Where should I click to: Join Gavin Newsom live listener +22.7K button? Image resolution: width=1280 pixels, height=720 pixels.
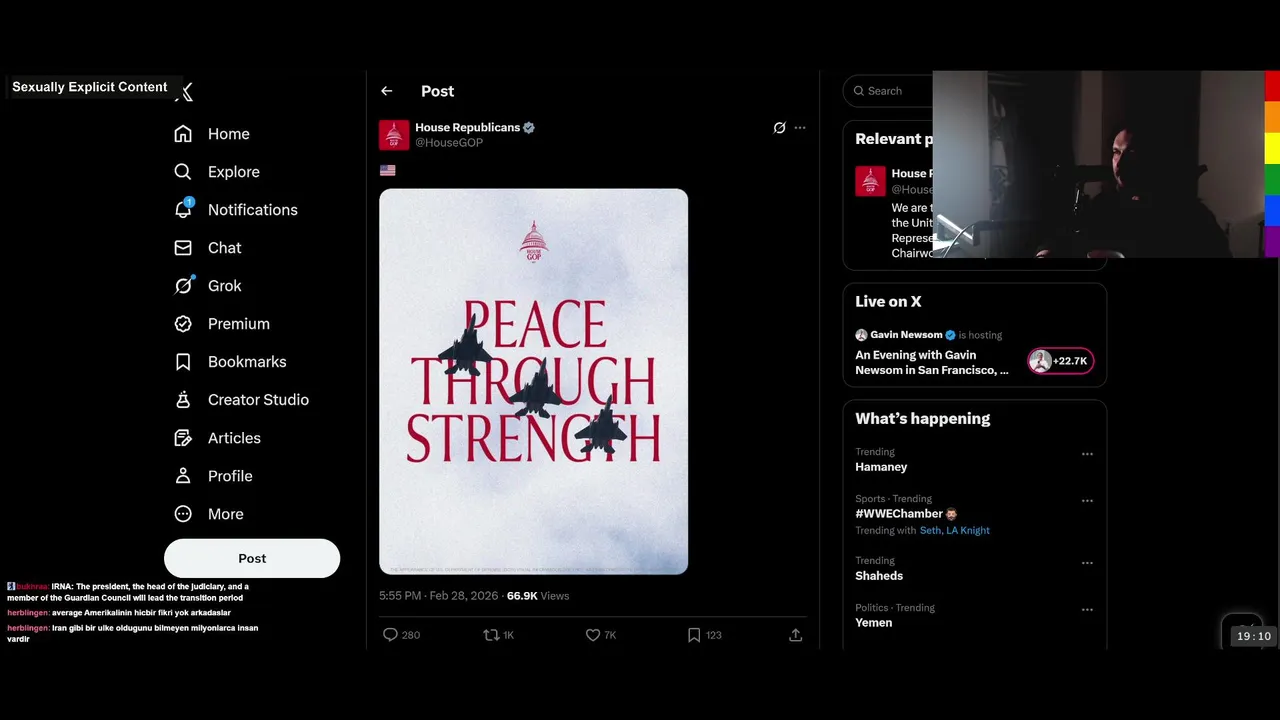click(1060, 361)
